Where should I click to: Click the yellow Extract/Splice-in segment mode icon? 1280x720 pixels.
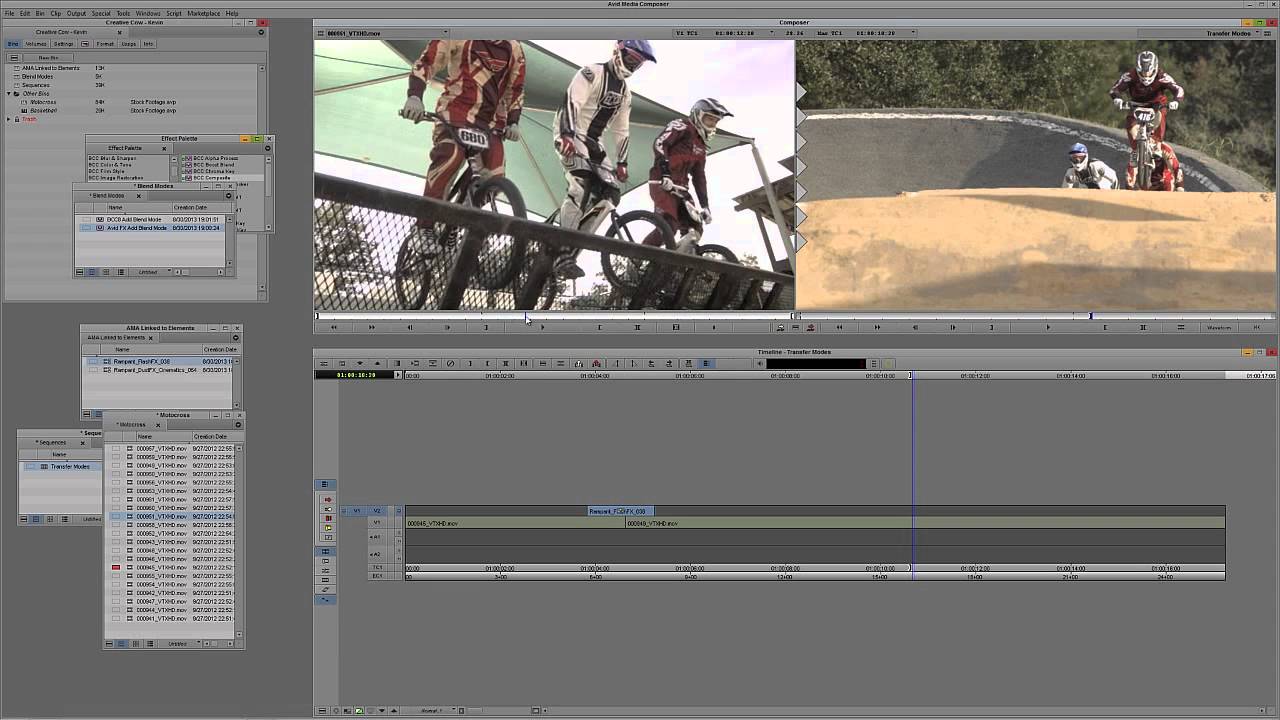327,528
